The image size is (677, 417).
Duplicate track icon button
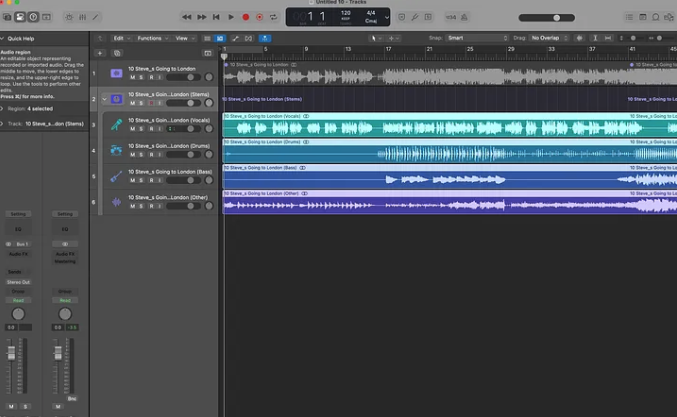click(117, 53)
